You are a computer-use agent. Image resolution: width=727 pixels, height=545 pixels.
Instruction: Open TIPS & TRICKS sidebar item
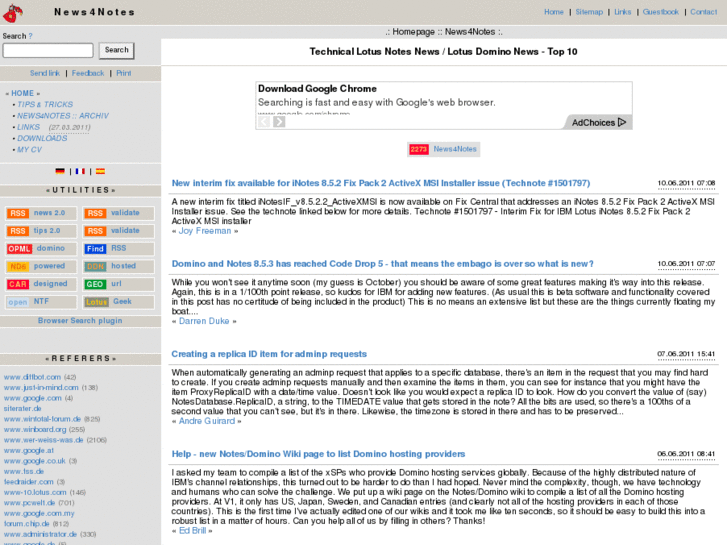[45, 104]
